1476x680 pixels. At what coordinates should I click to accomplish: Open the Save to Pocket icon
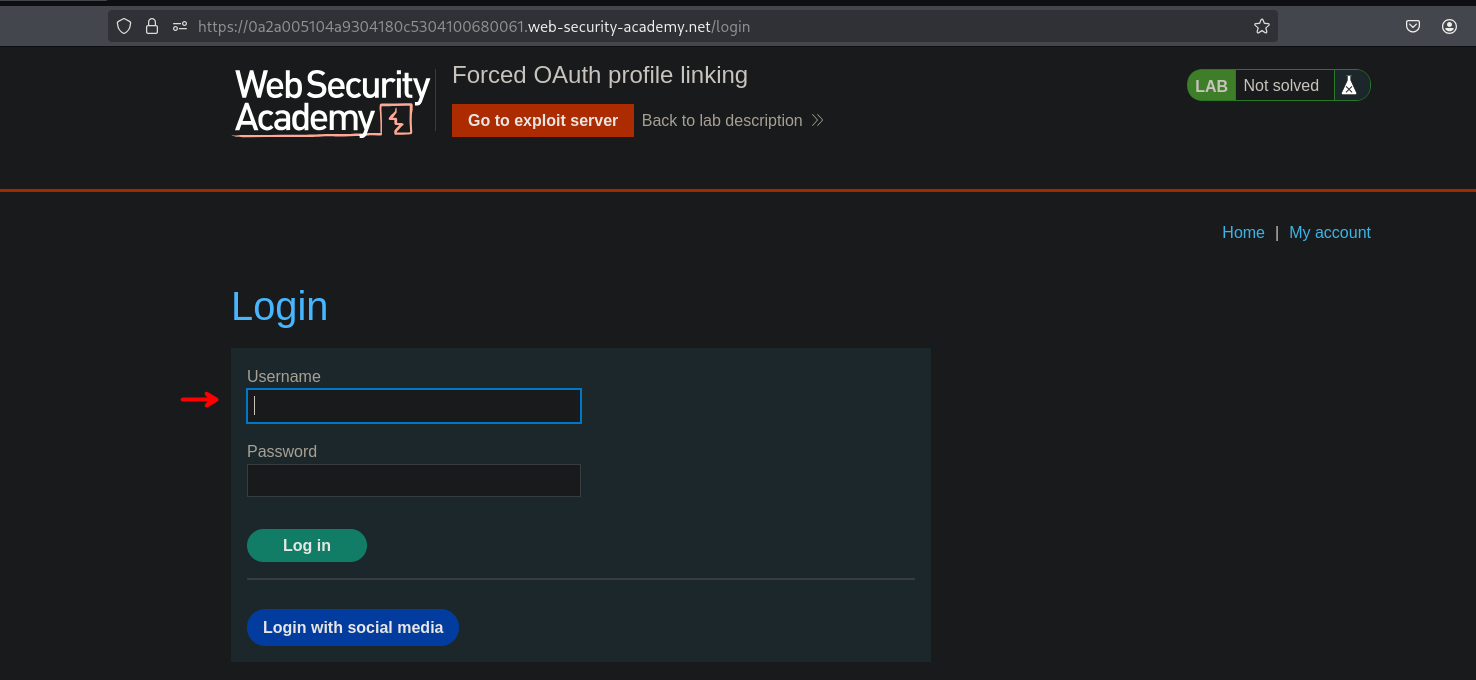pos(1413,27)
